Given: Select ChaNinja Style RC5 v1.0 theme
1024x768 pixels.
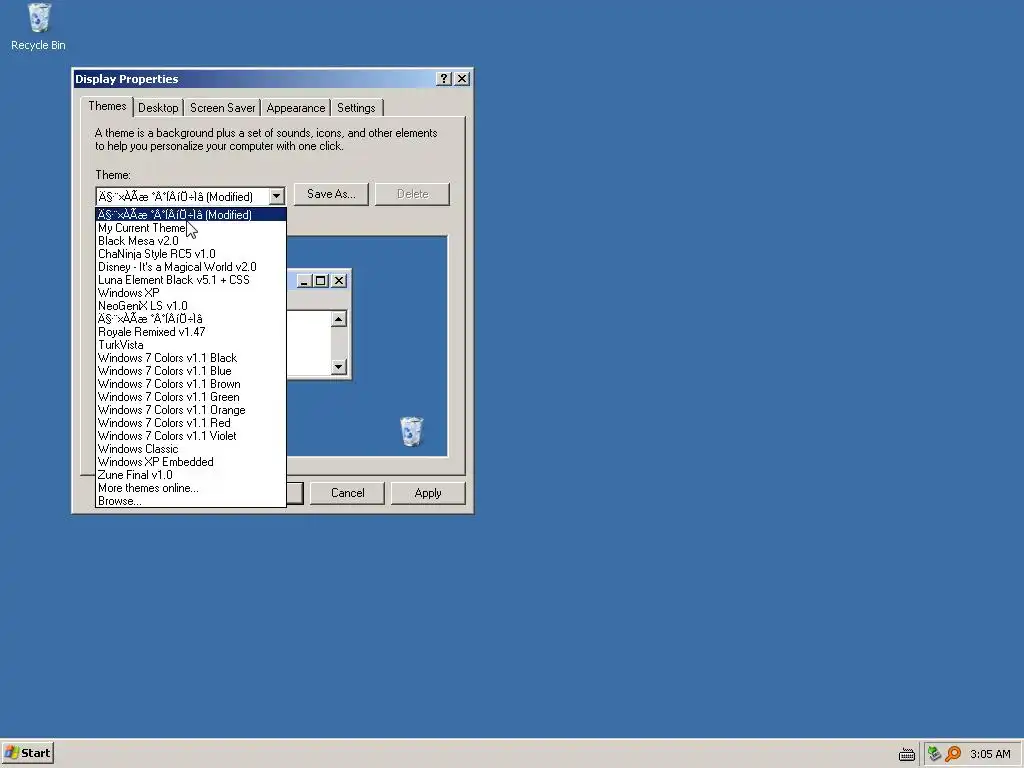Looking at the screenshot, I should [191, 254].
